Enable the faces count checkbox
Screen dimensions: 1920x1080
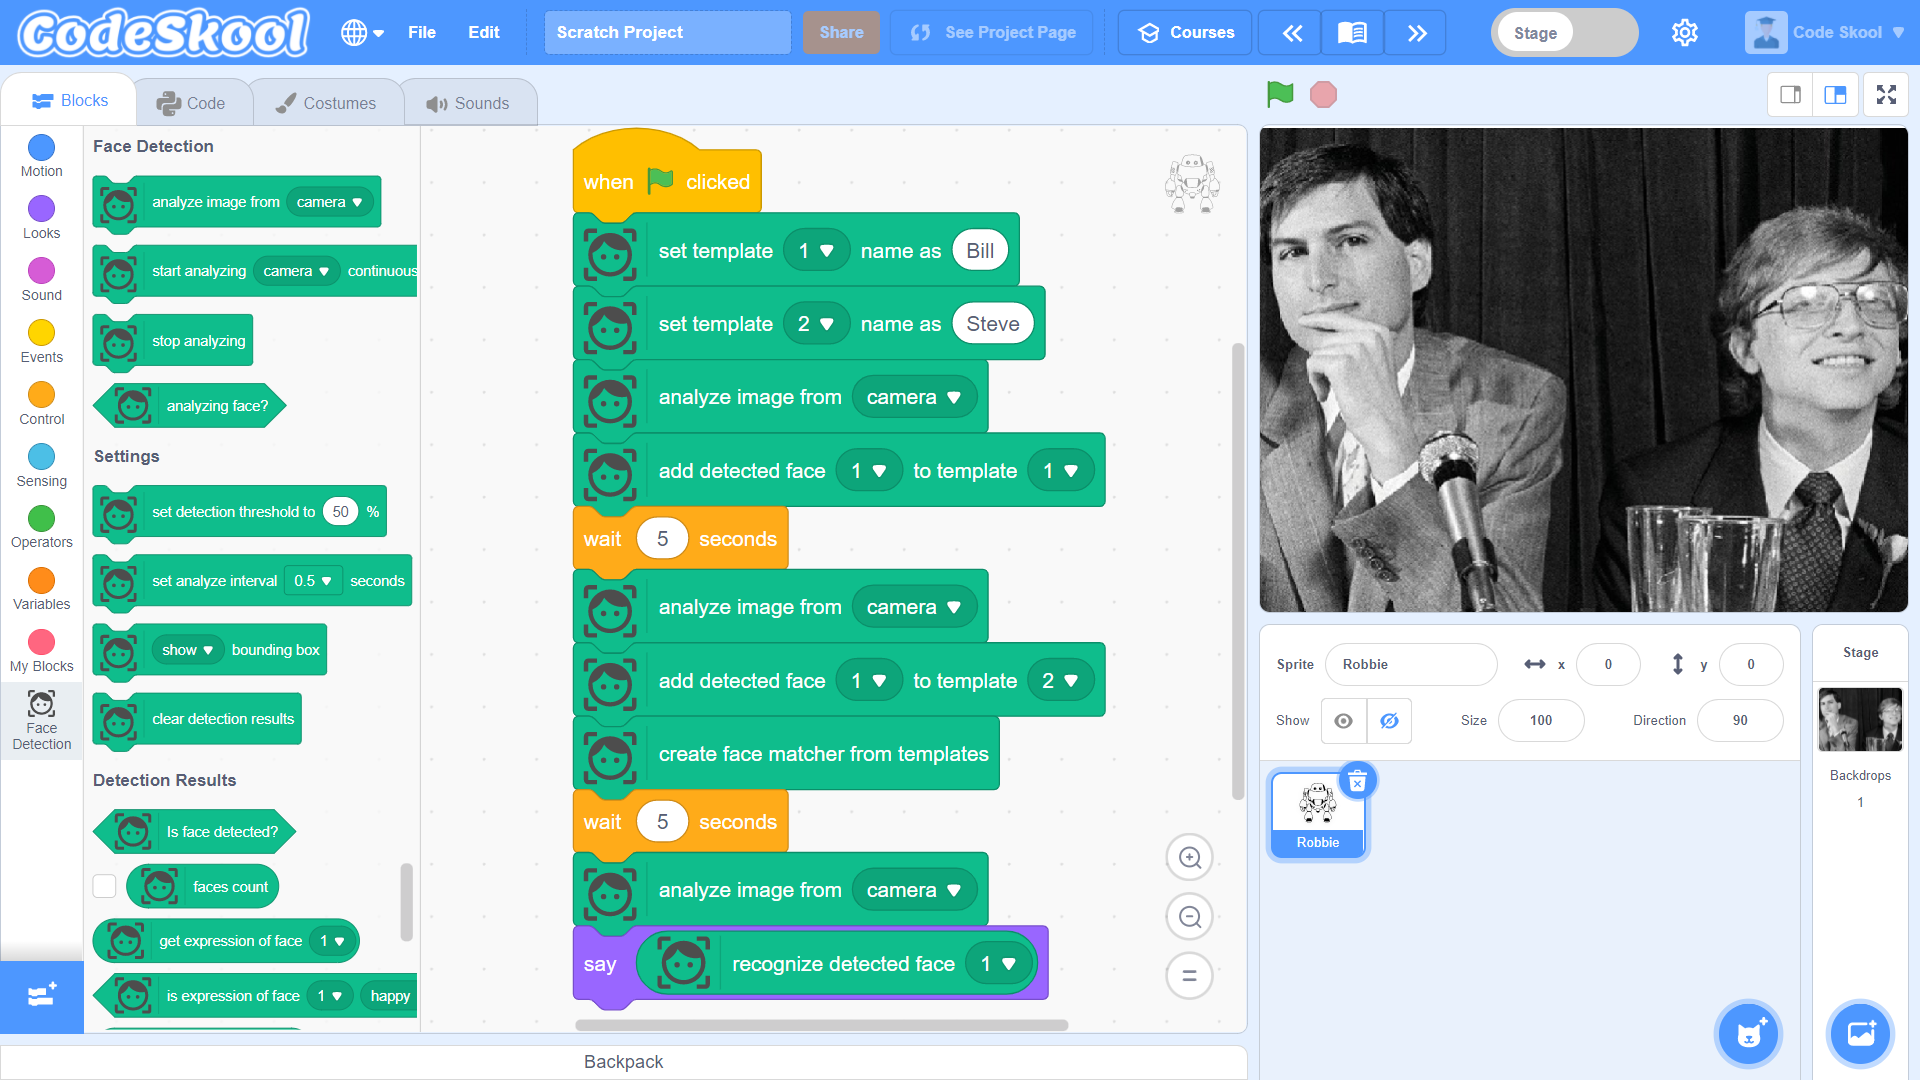(x=105, y=886)
